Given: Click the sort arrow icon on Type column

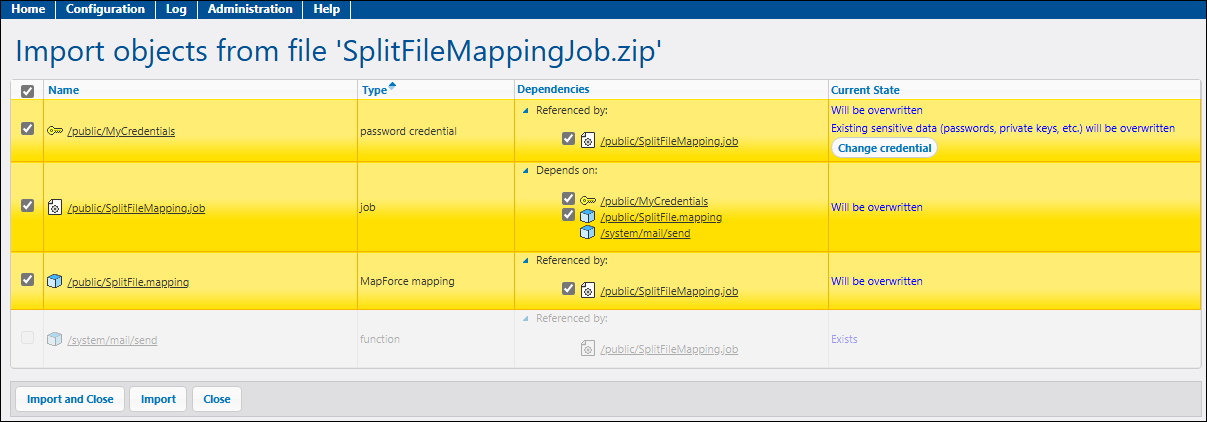Looking at the screenshot, I should 392,86.
